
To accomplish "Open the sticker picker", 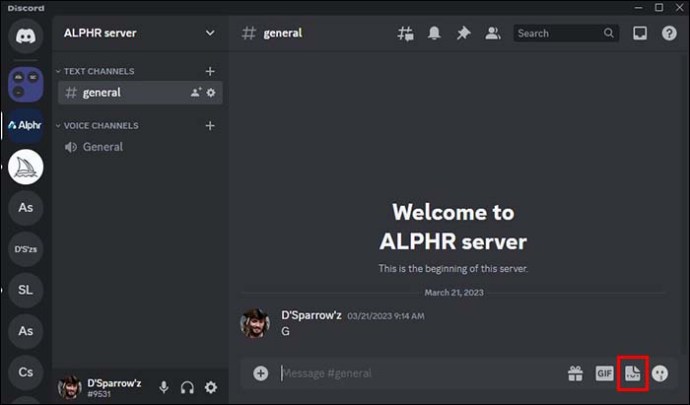I will 632,373.
